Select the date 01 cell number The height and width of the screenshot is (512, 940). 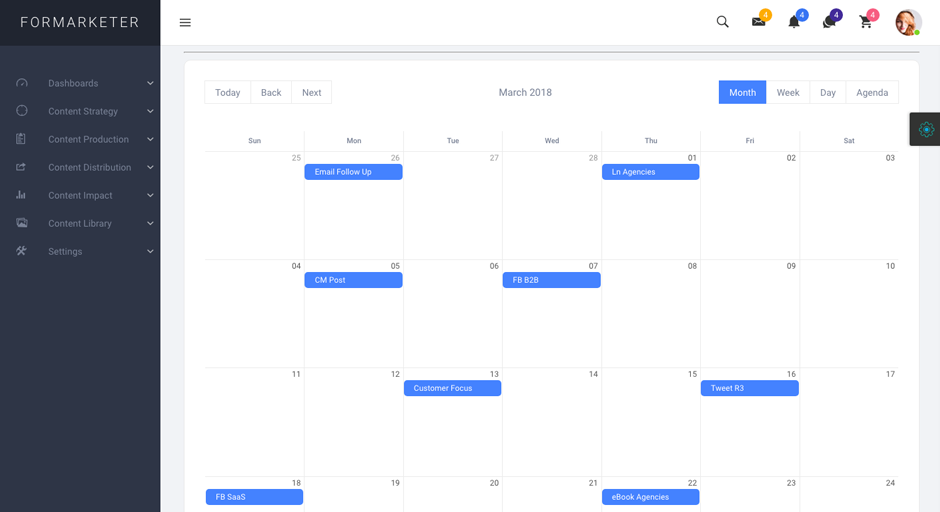692,158
